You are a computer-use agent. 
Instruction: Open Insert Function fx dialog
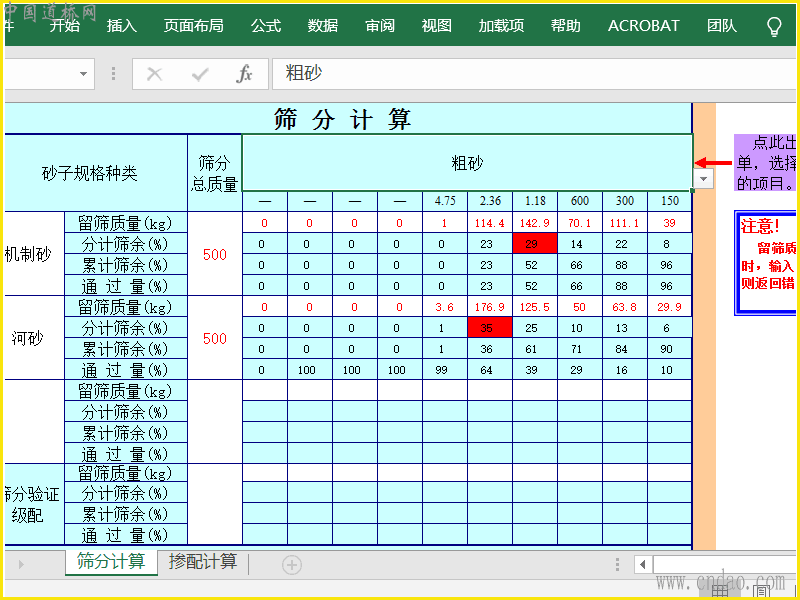244,74
